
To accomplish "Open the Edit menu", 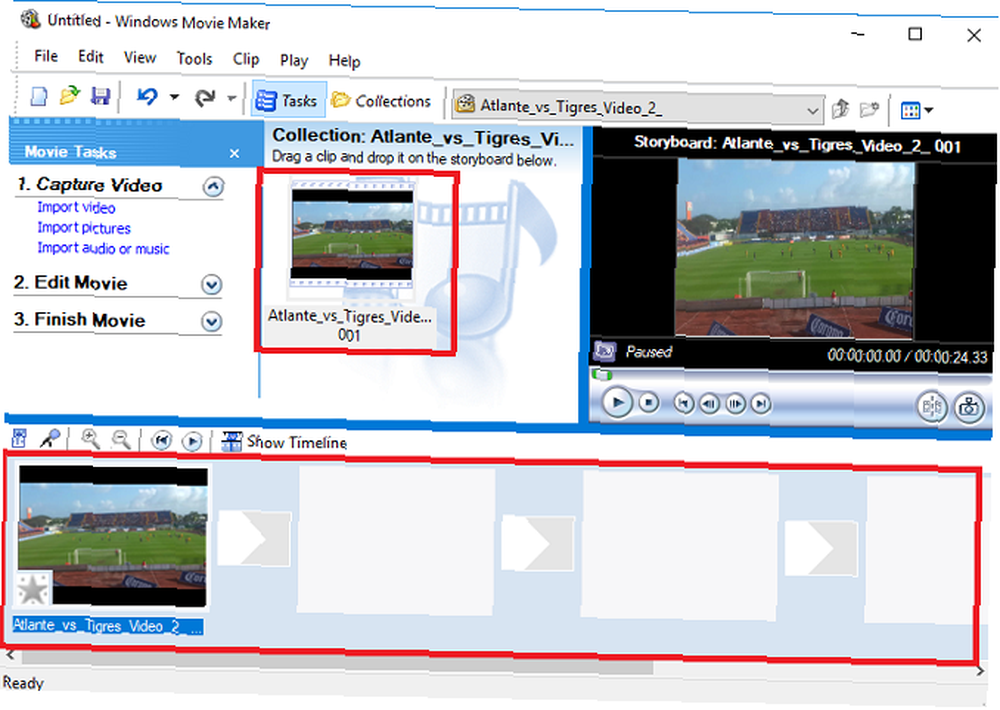I will 91,57.
